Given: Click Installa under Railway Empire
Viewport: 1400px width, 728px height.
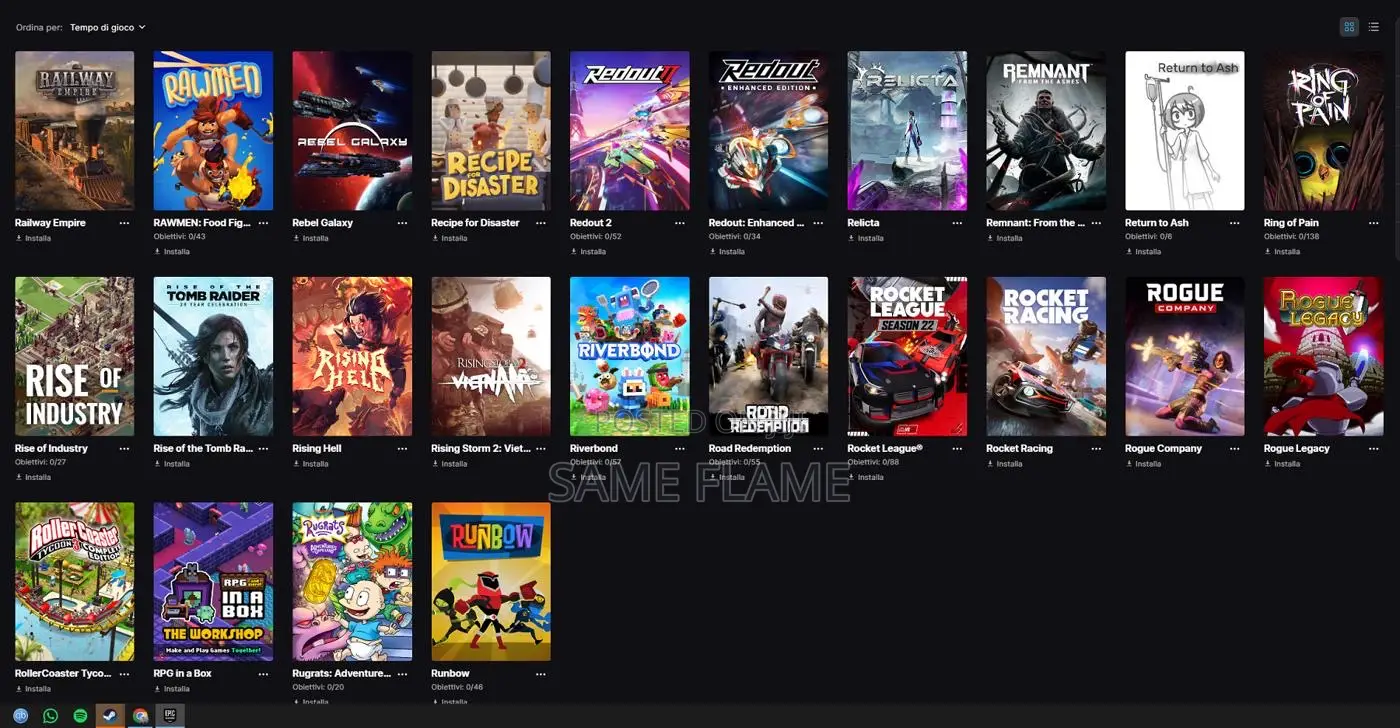Looking at the screenshot, I should 33,238.
